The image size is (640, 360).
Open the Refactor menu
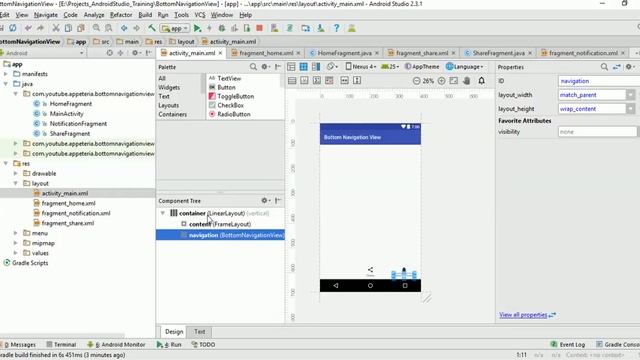click(121, 15)
